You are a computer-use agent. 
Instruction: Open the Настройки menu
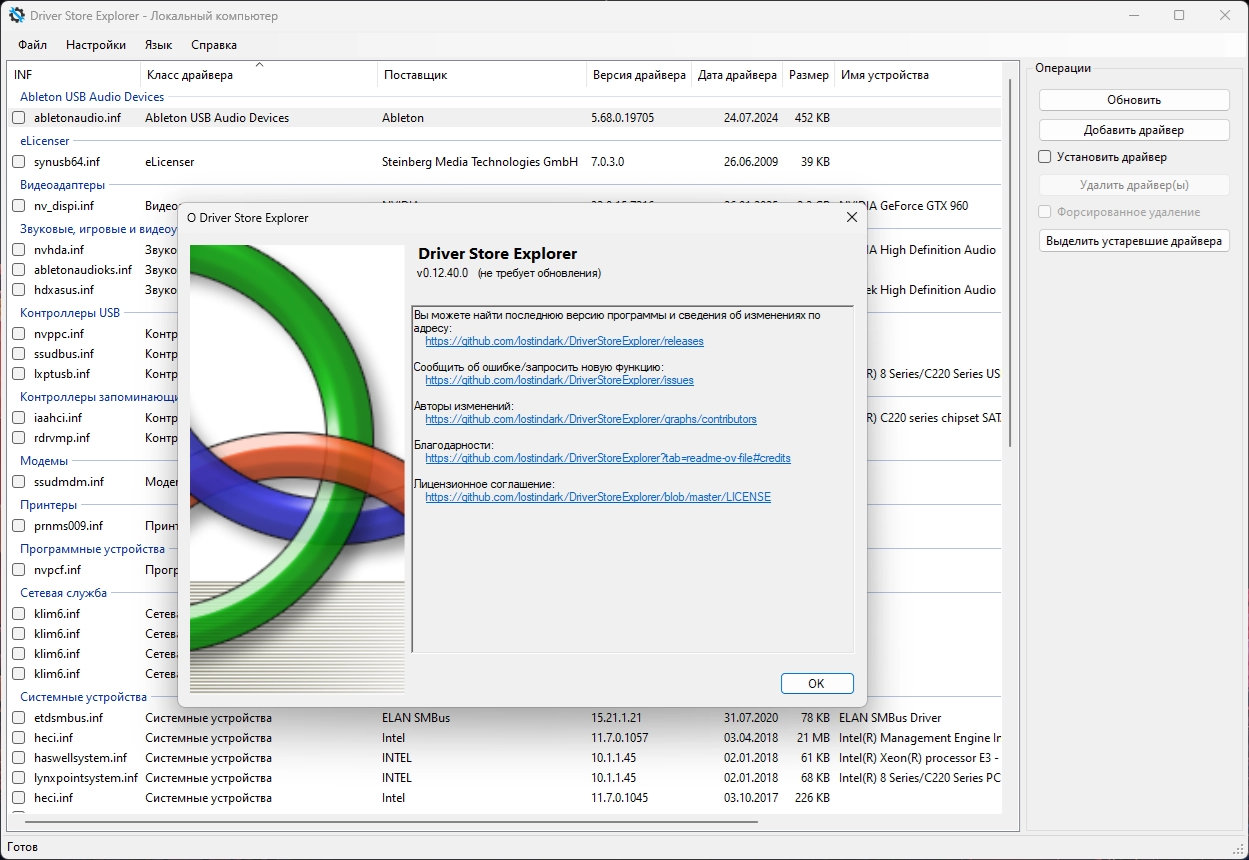click(x=96, y=45)
